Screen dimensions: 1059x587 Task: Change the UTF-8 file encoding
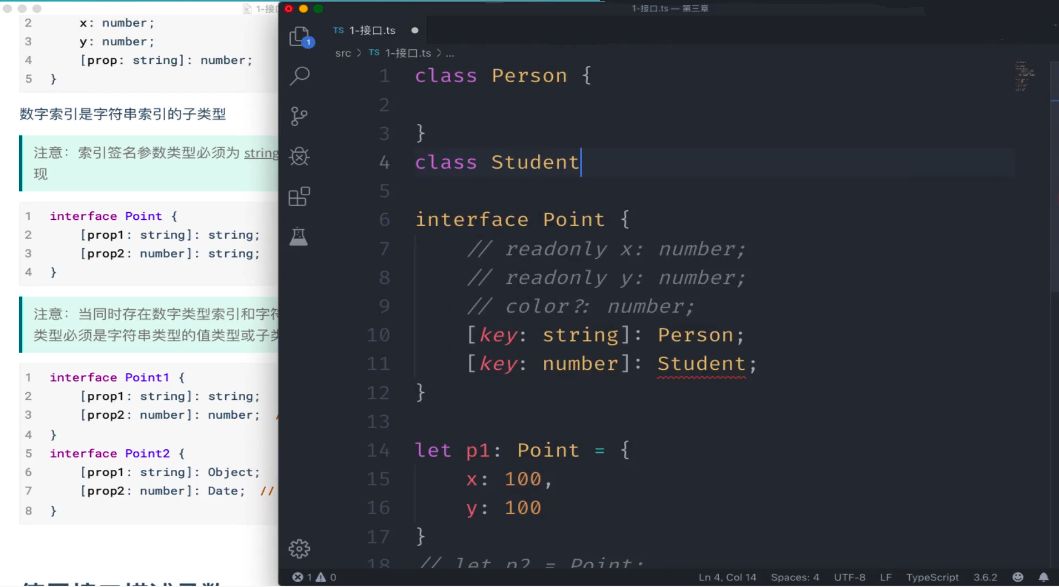(x=849, y=577)
